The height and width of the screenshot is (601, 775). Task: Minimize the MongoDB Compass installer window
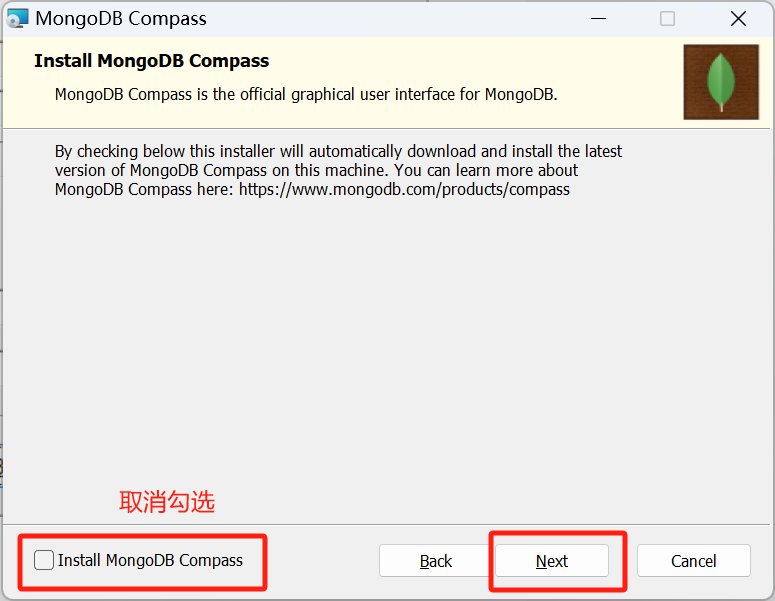point(598,19)
